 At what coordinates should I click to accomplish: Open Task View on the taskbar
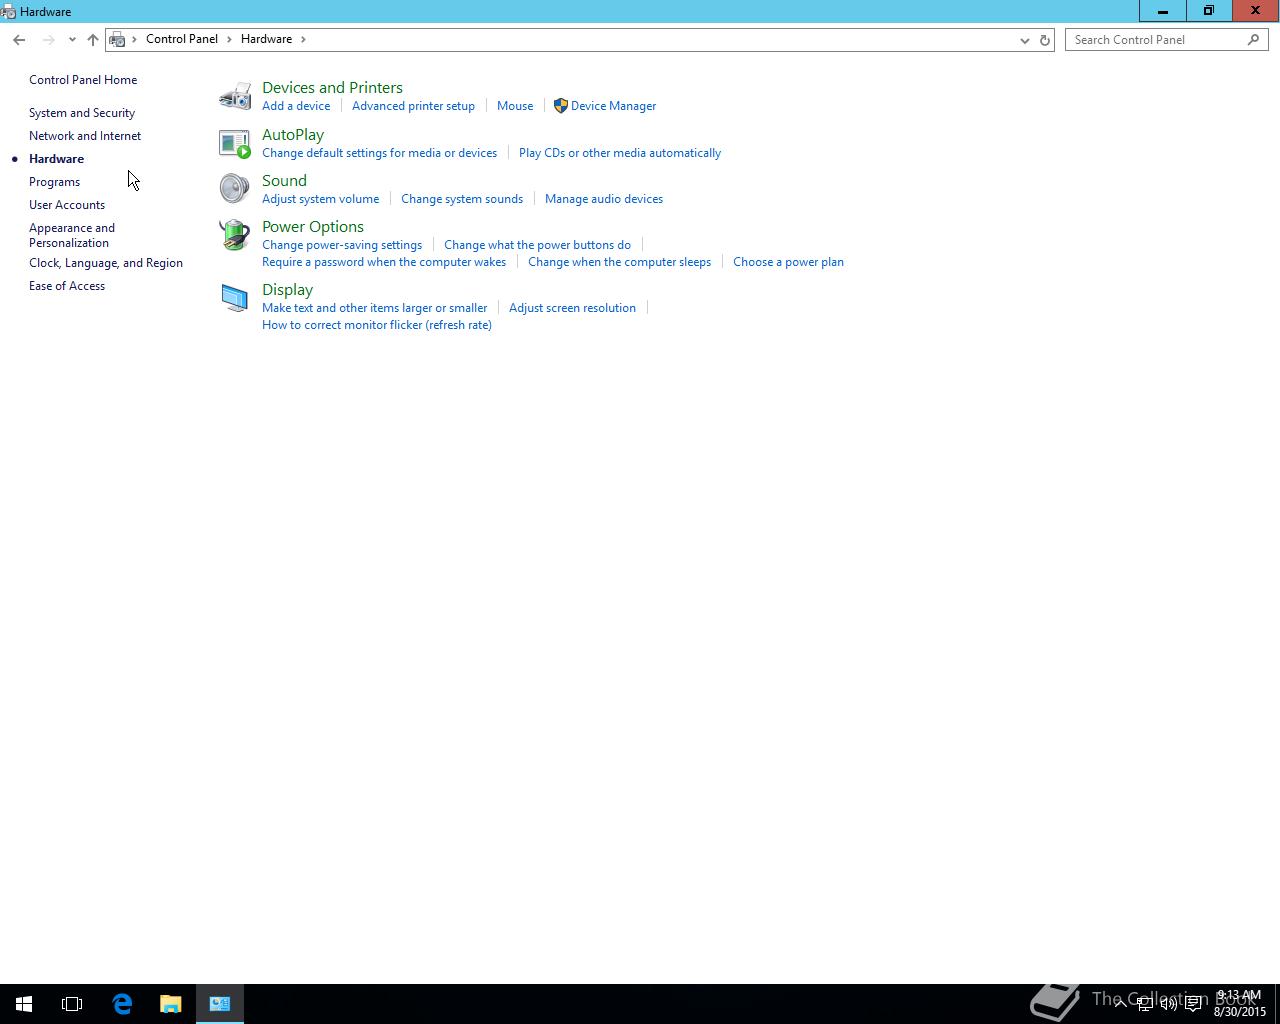point(72,1004)
